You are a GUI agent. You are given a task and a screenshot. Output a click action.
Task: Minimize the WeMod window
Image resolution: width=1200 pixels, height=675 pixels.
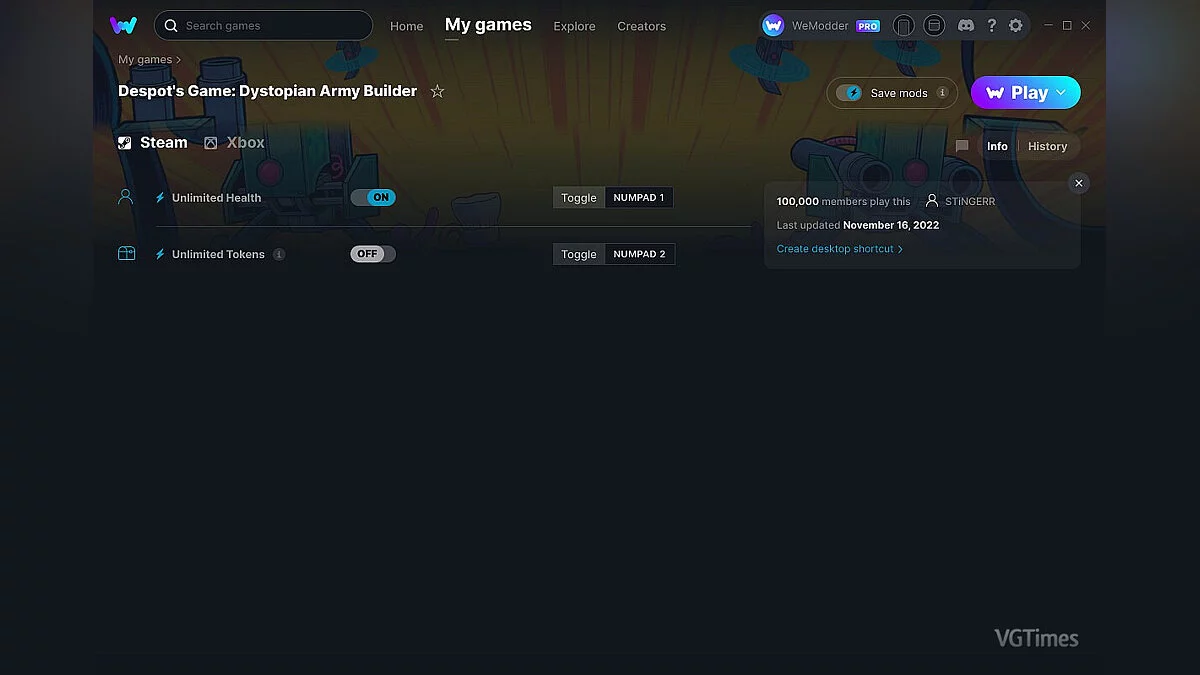click(1048, 25)
